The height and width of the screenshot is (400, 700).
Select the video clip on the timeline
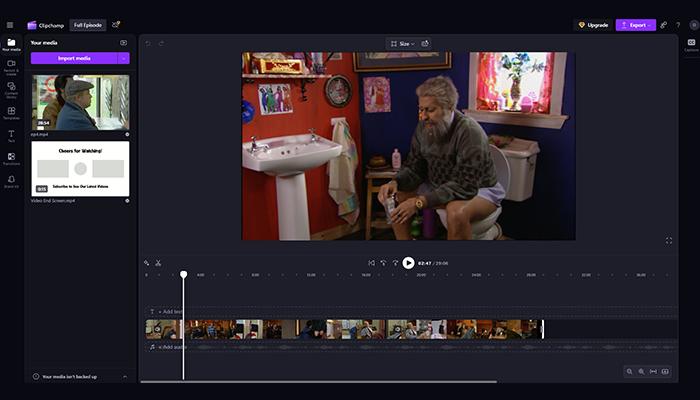point(344,329)
